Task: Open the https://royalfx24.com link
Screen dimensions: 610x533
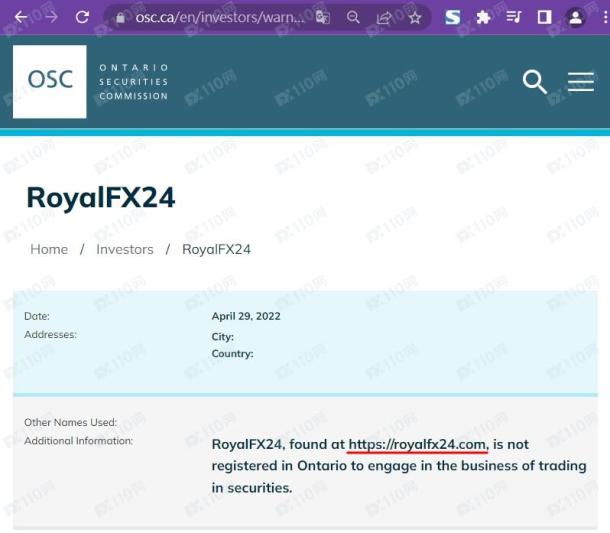Action: coord(417,445)
